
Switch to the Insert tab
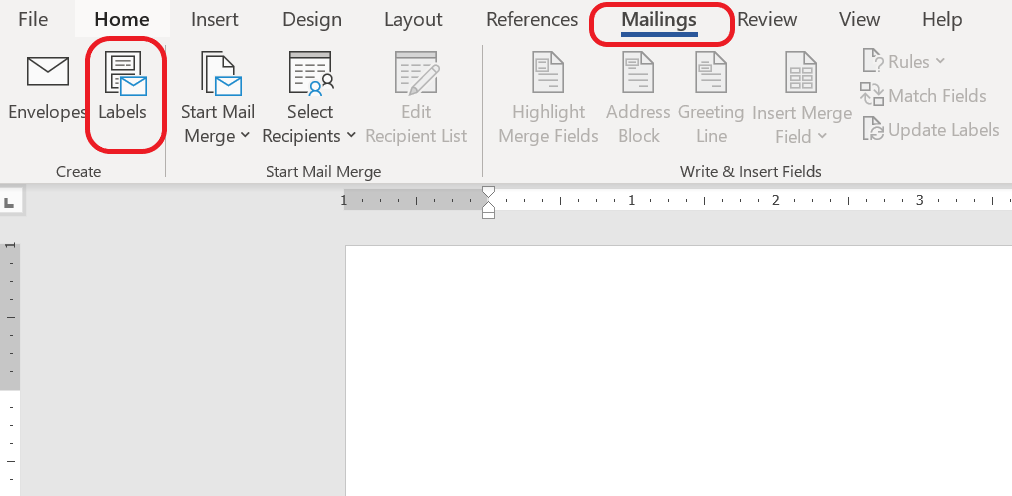(x=215, y=20)
